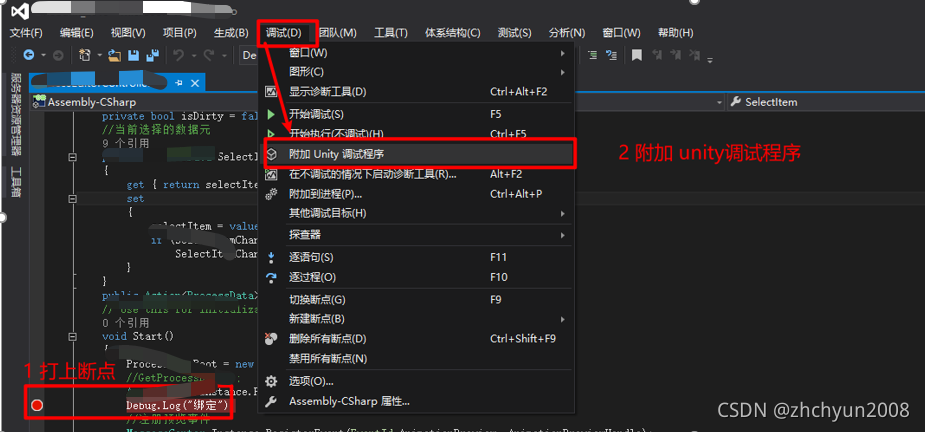This screenshot has width=925, height=432.
Task: Select 删除所有断点(D) menu item
Action: click(x=418, y=339)
